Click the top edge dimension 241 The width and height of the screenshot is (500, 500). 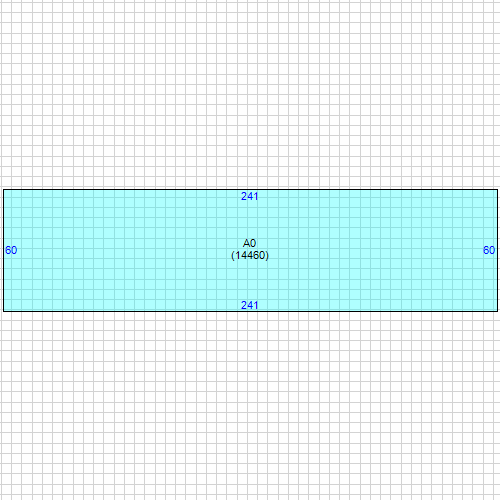point(249,196)
